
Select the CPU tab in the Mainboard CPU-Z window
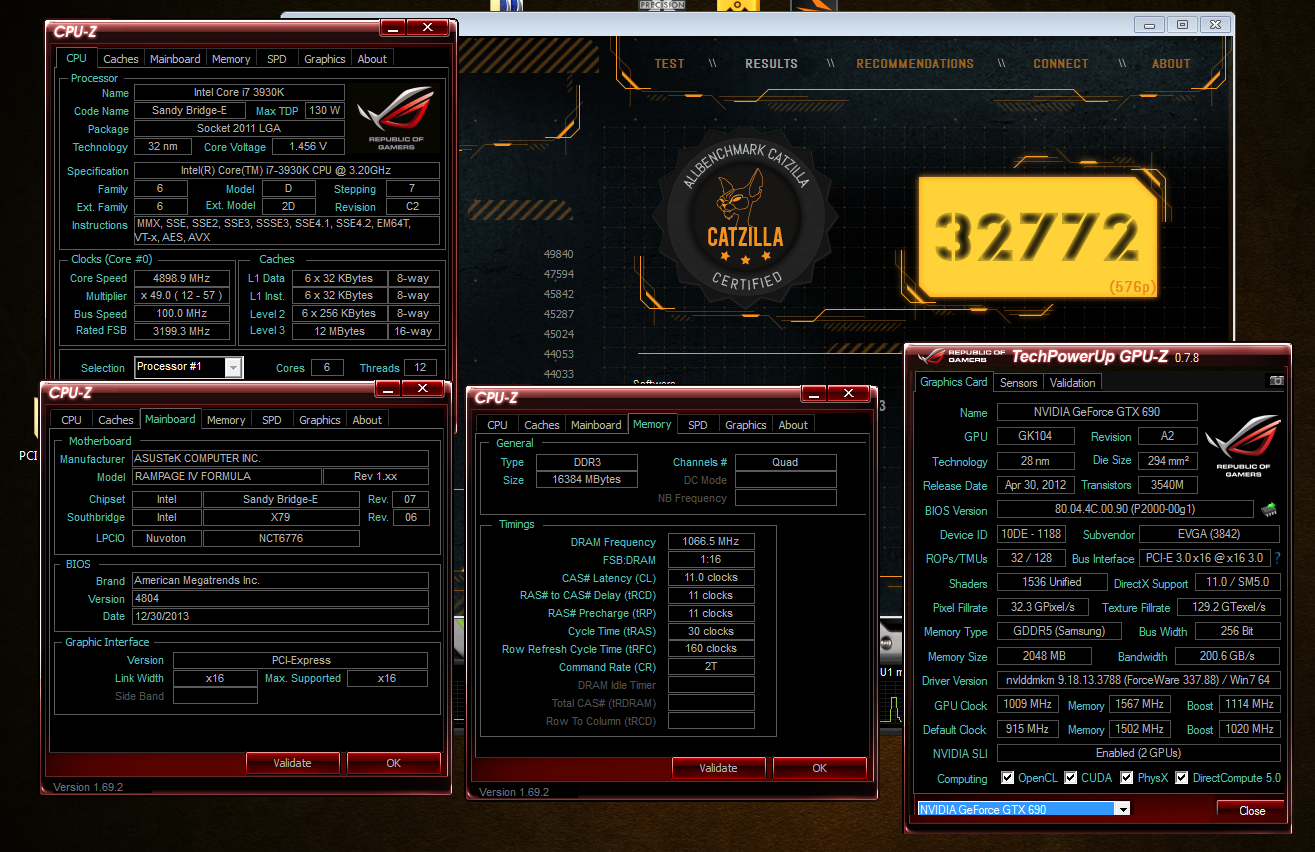tap(72, 420)
